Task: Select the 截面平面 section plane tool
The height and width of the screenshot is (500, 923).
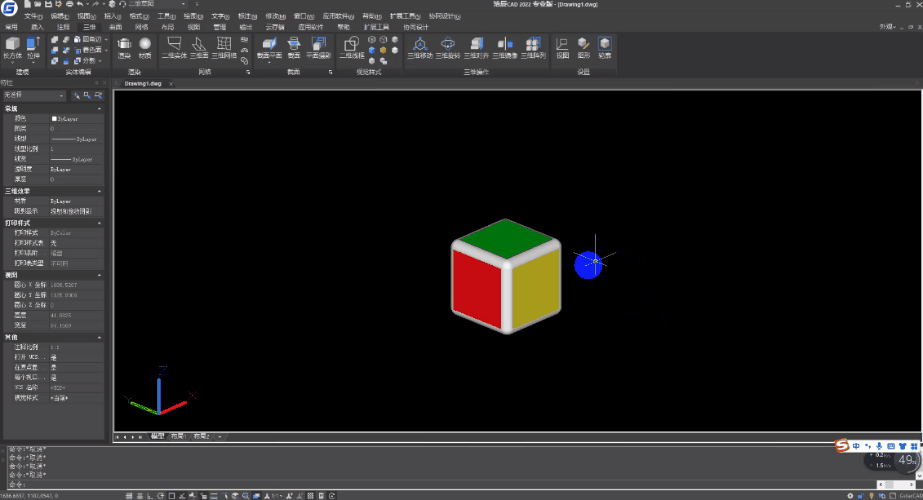Action: 269,48
